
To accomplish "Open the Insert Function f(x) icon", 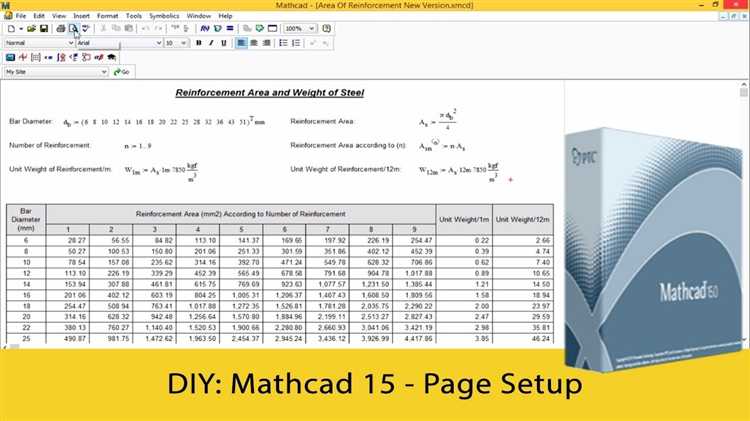I will [x=205, y=29].
